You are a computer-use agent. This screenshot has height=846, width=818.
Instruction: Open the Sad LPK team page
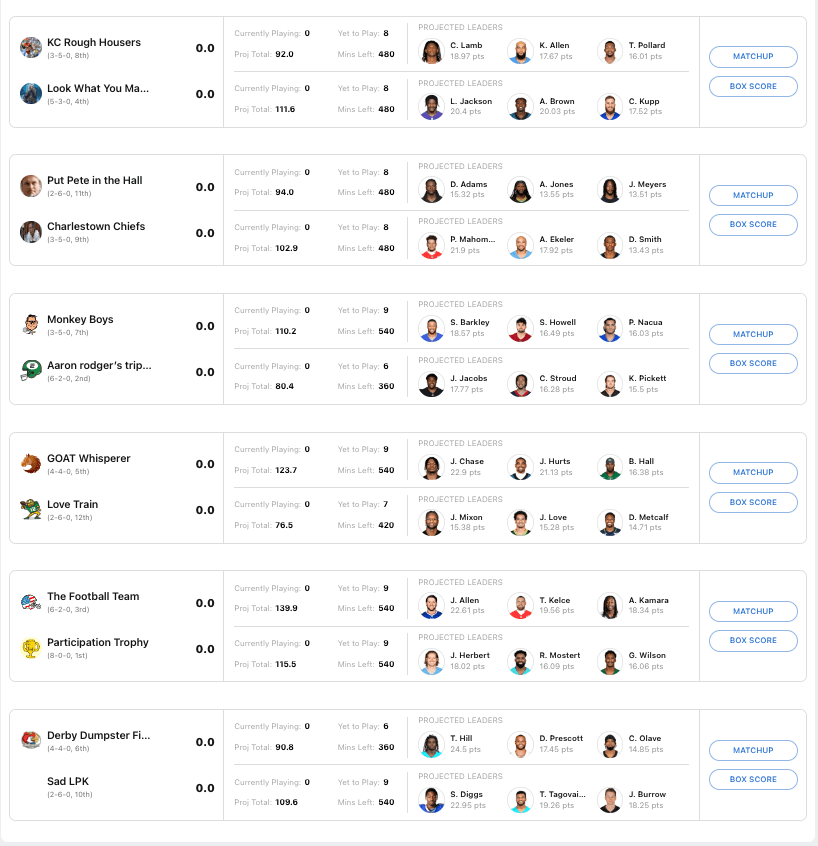tap(67, 781)
